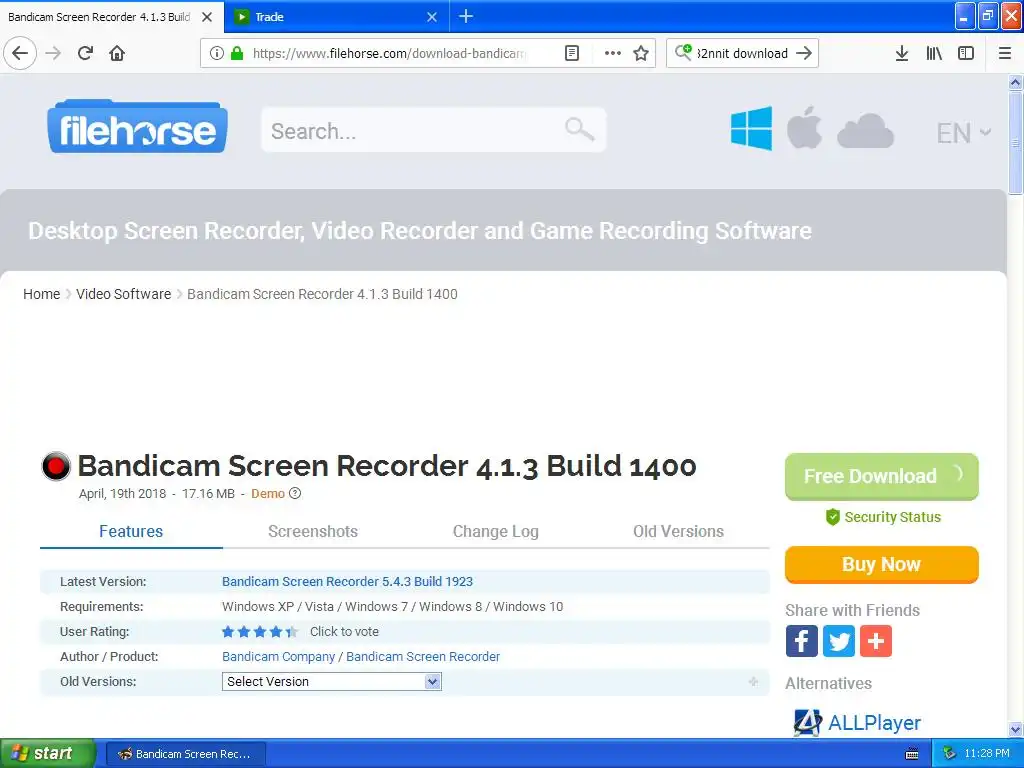This screenshot has width=1024, height=768.
Task: Switch to the Features tab
Action: coord(131,531)
